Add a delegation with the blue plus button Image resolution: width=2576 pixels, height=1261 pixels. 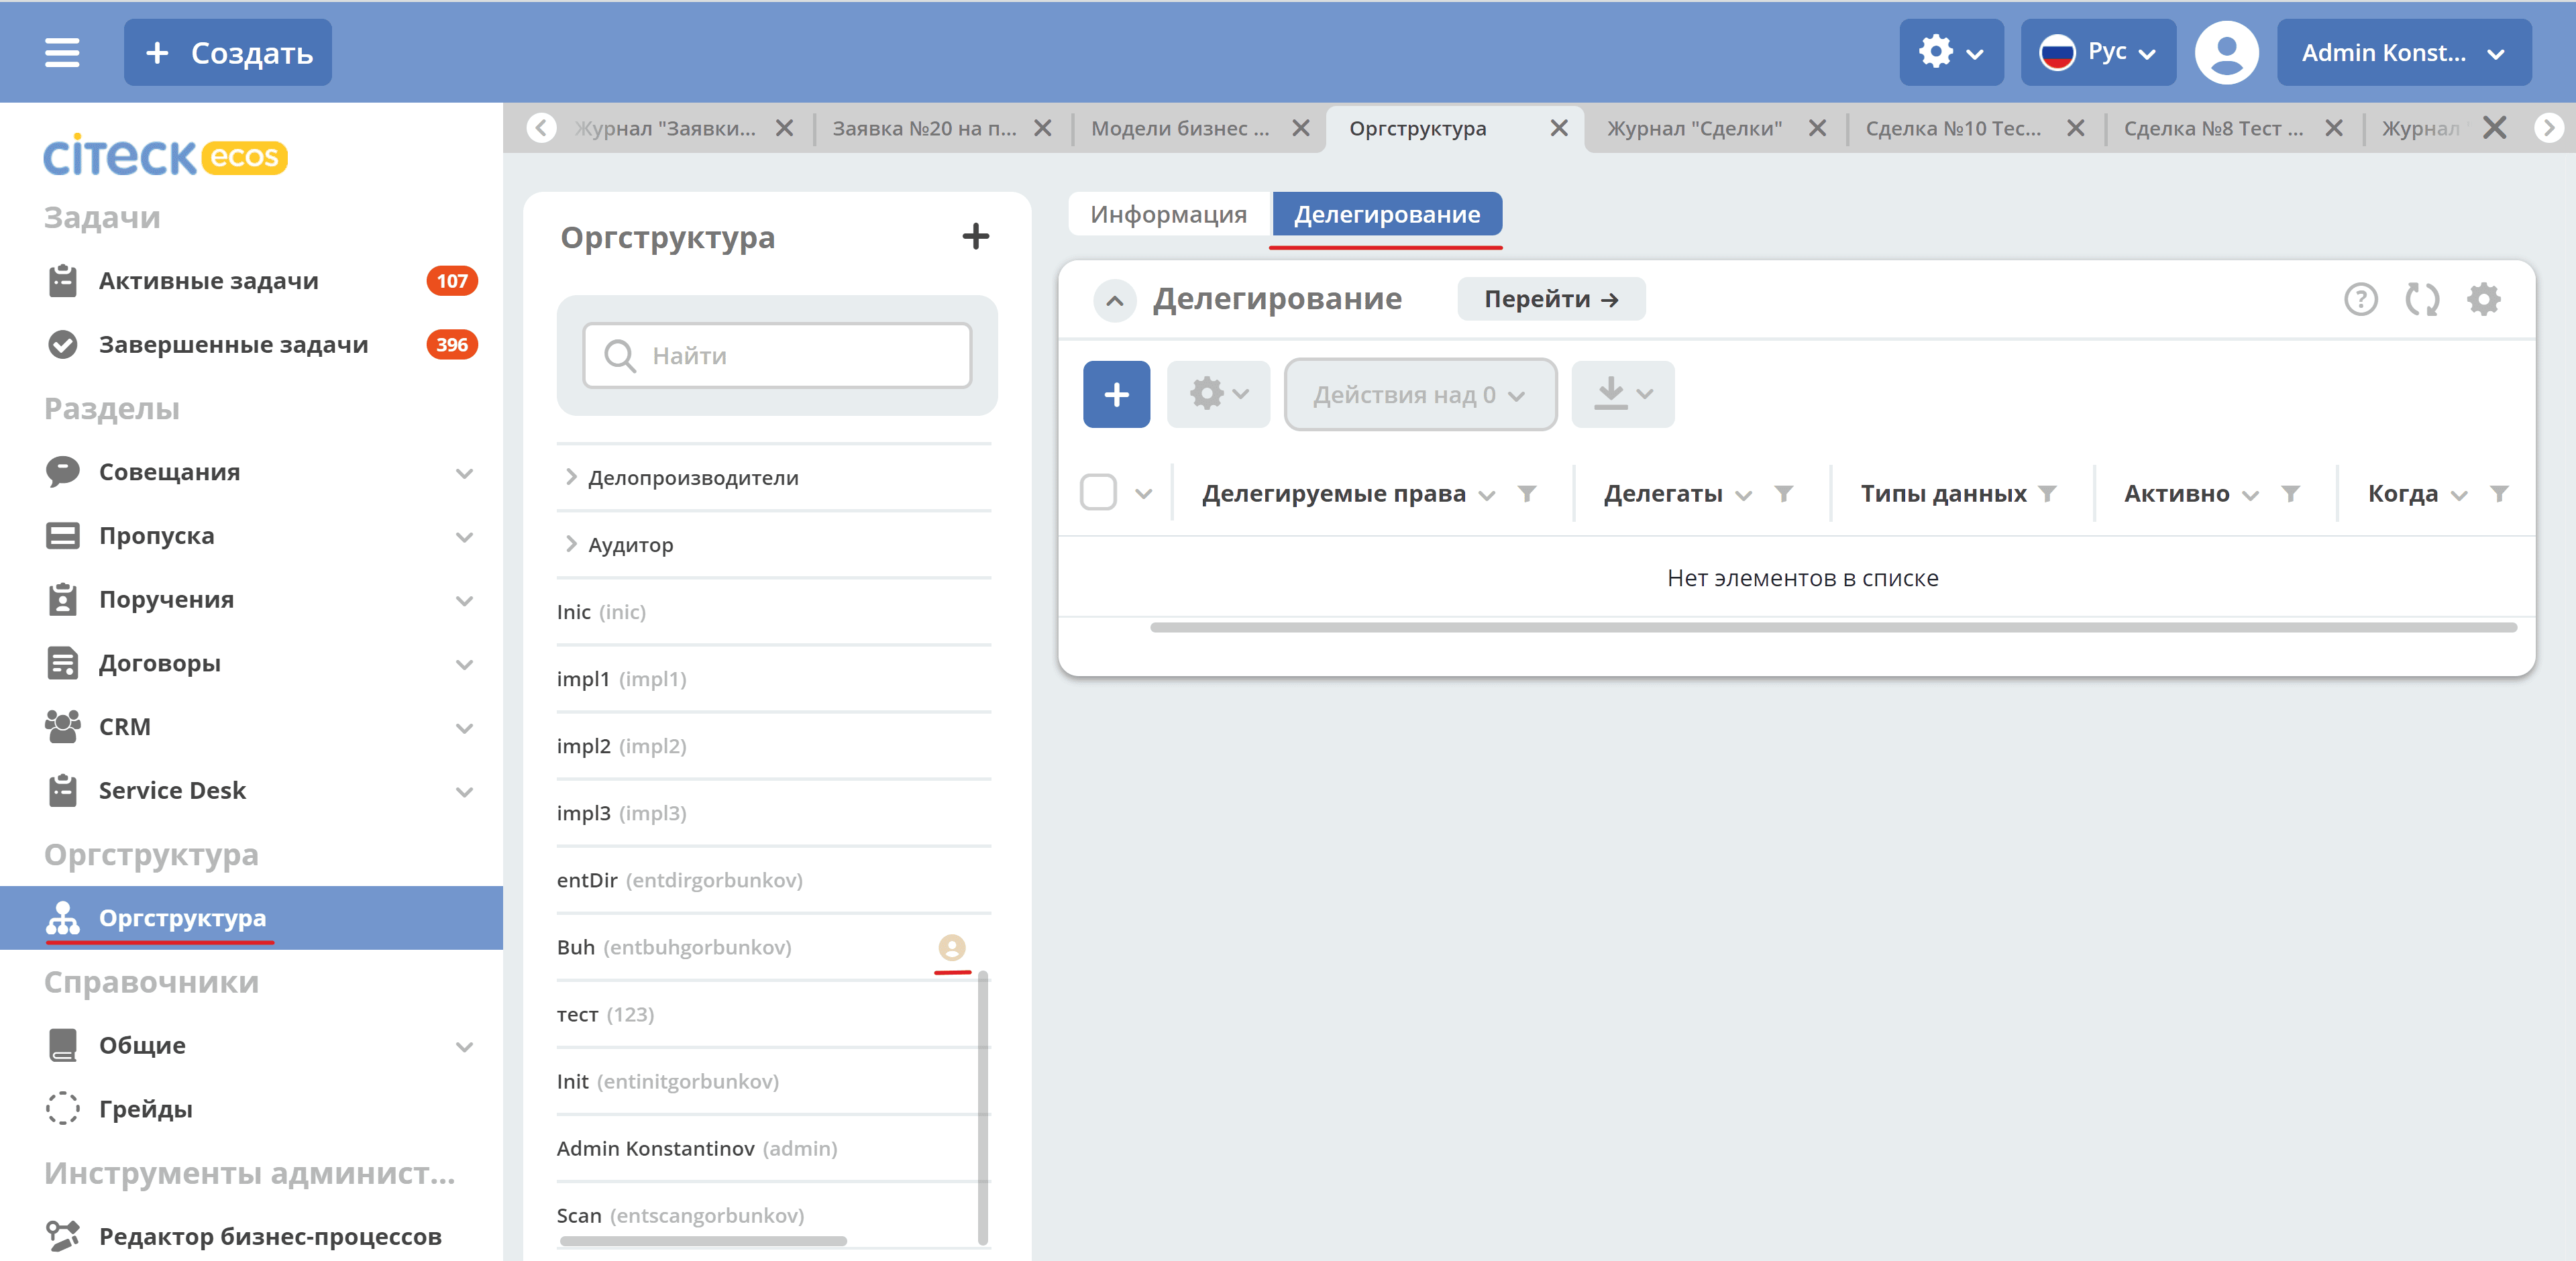point(1116,394)
